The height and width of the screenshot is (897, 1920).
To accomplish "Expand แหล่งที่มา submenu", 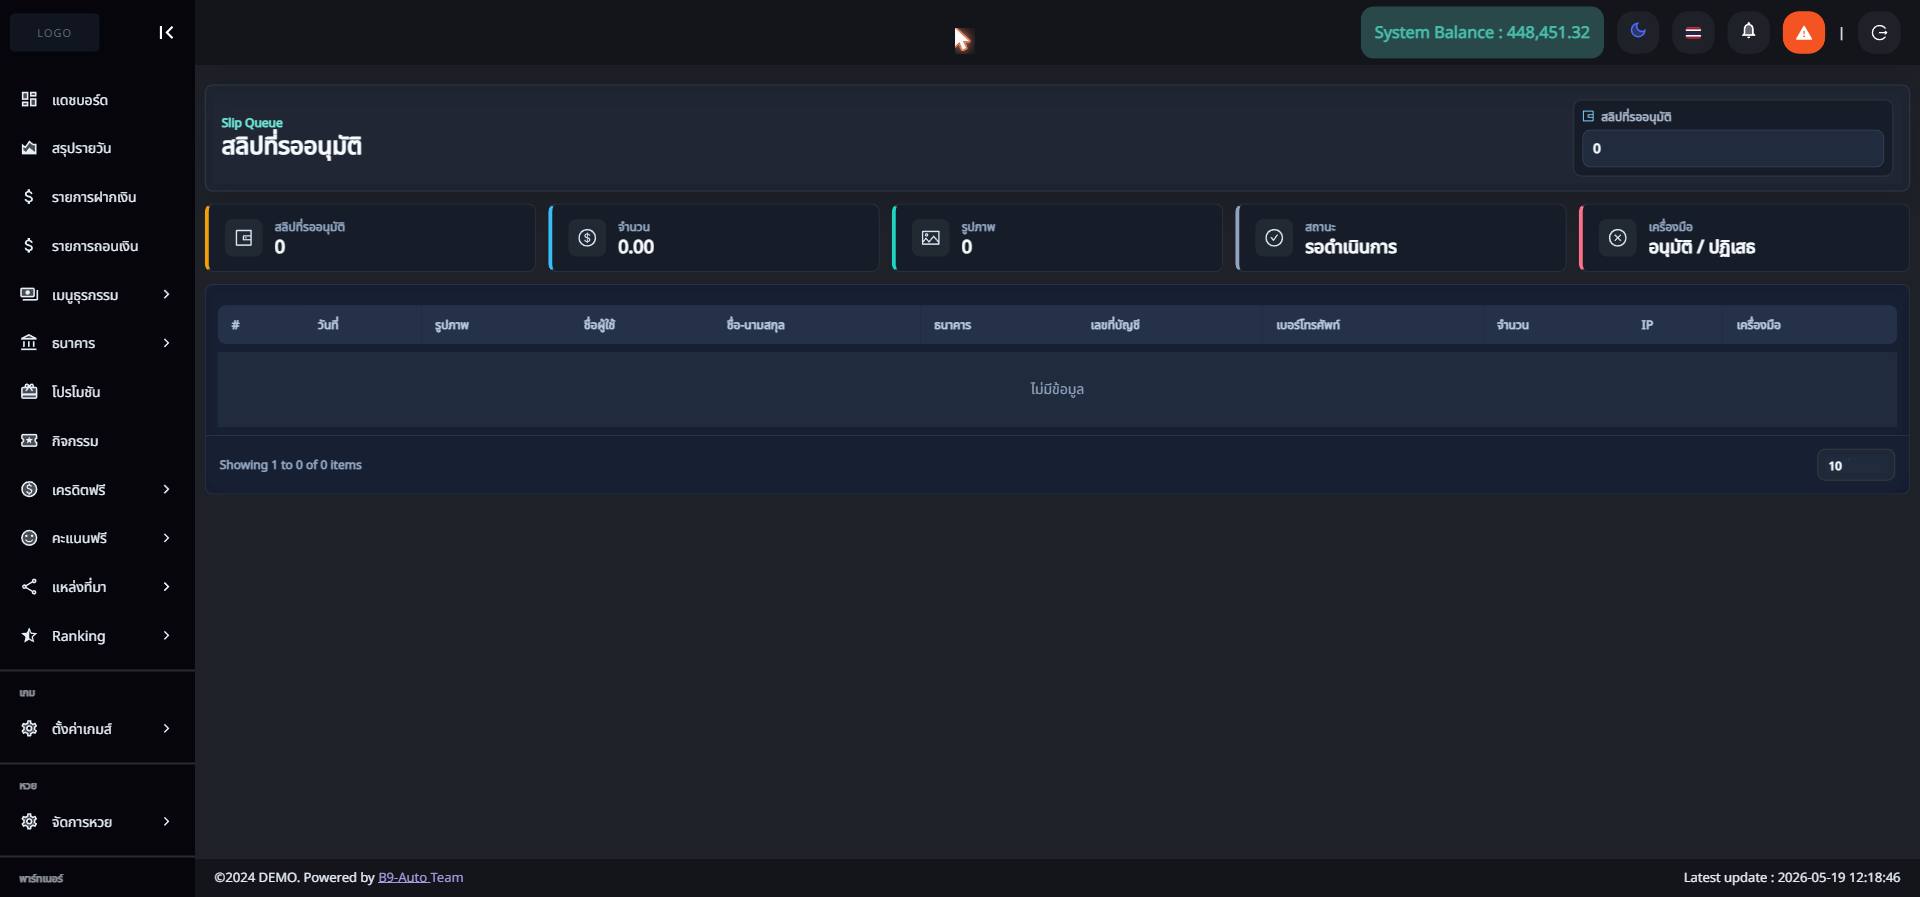I will 97,587.
